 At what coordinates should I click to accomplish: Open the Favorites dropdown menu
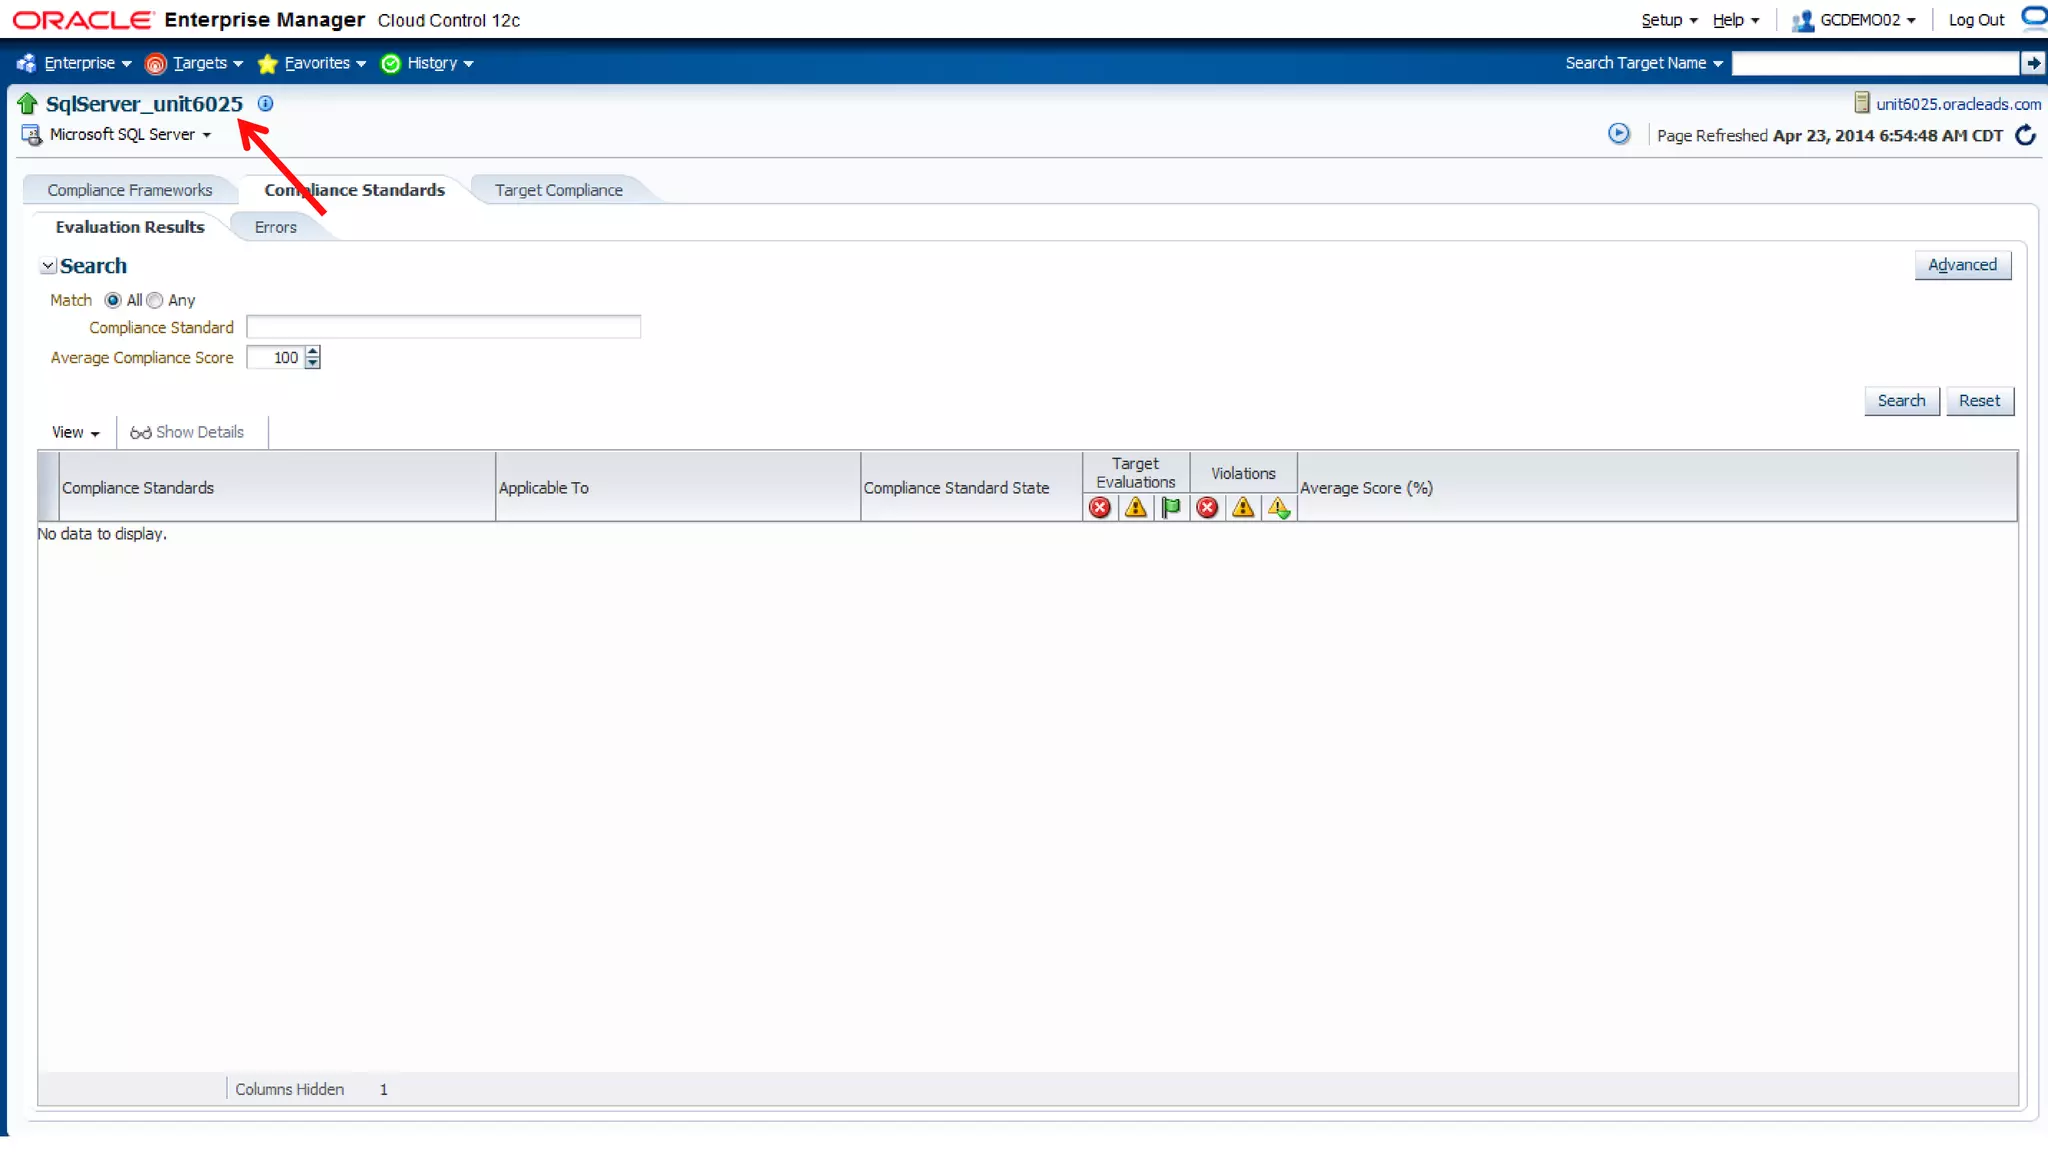point(325,63)
